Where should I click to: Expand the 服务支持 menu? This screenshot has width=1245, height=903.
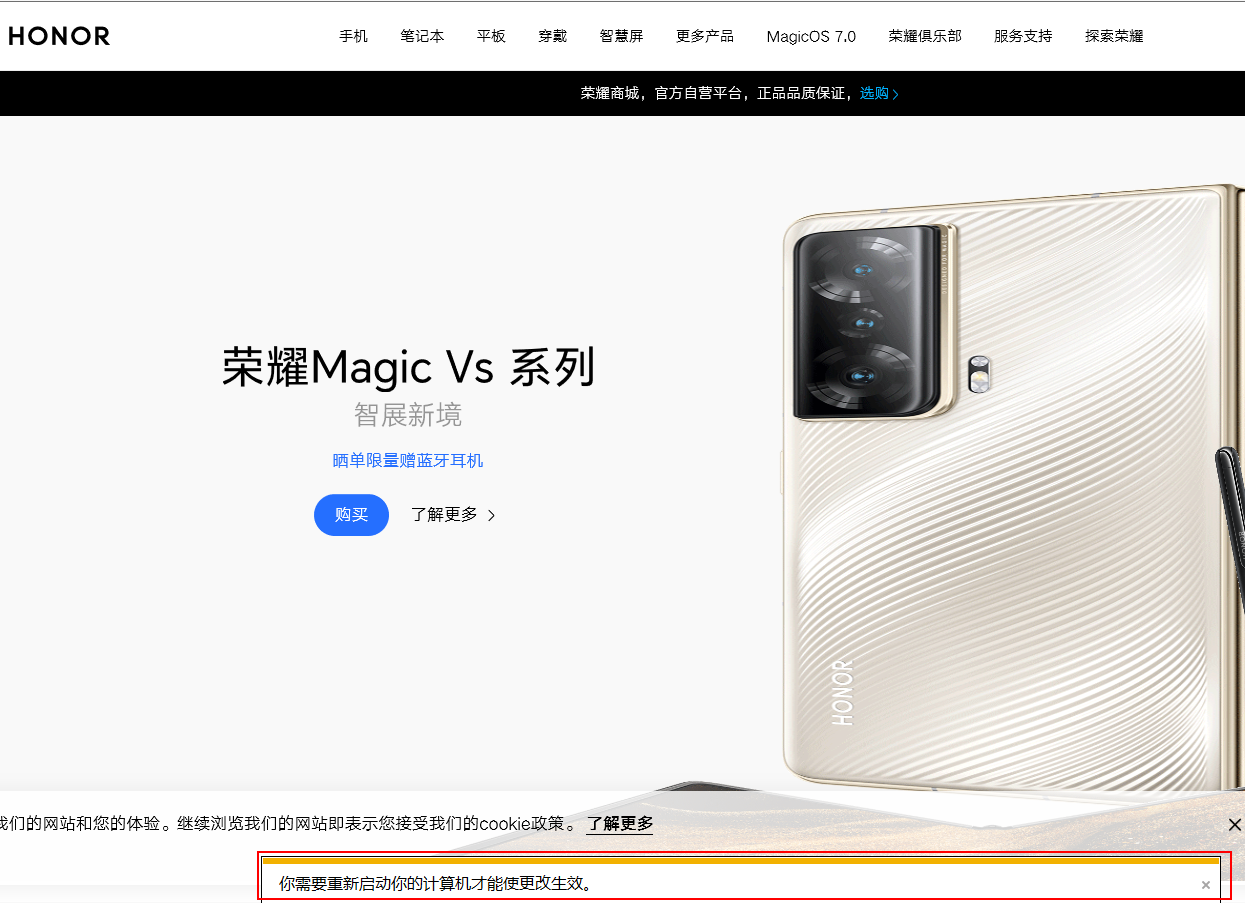[1023, 36]
